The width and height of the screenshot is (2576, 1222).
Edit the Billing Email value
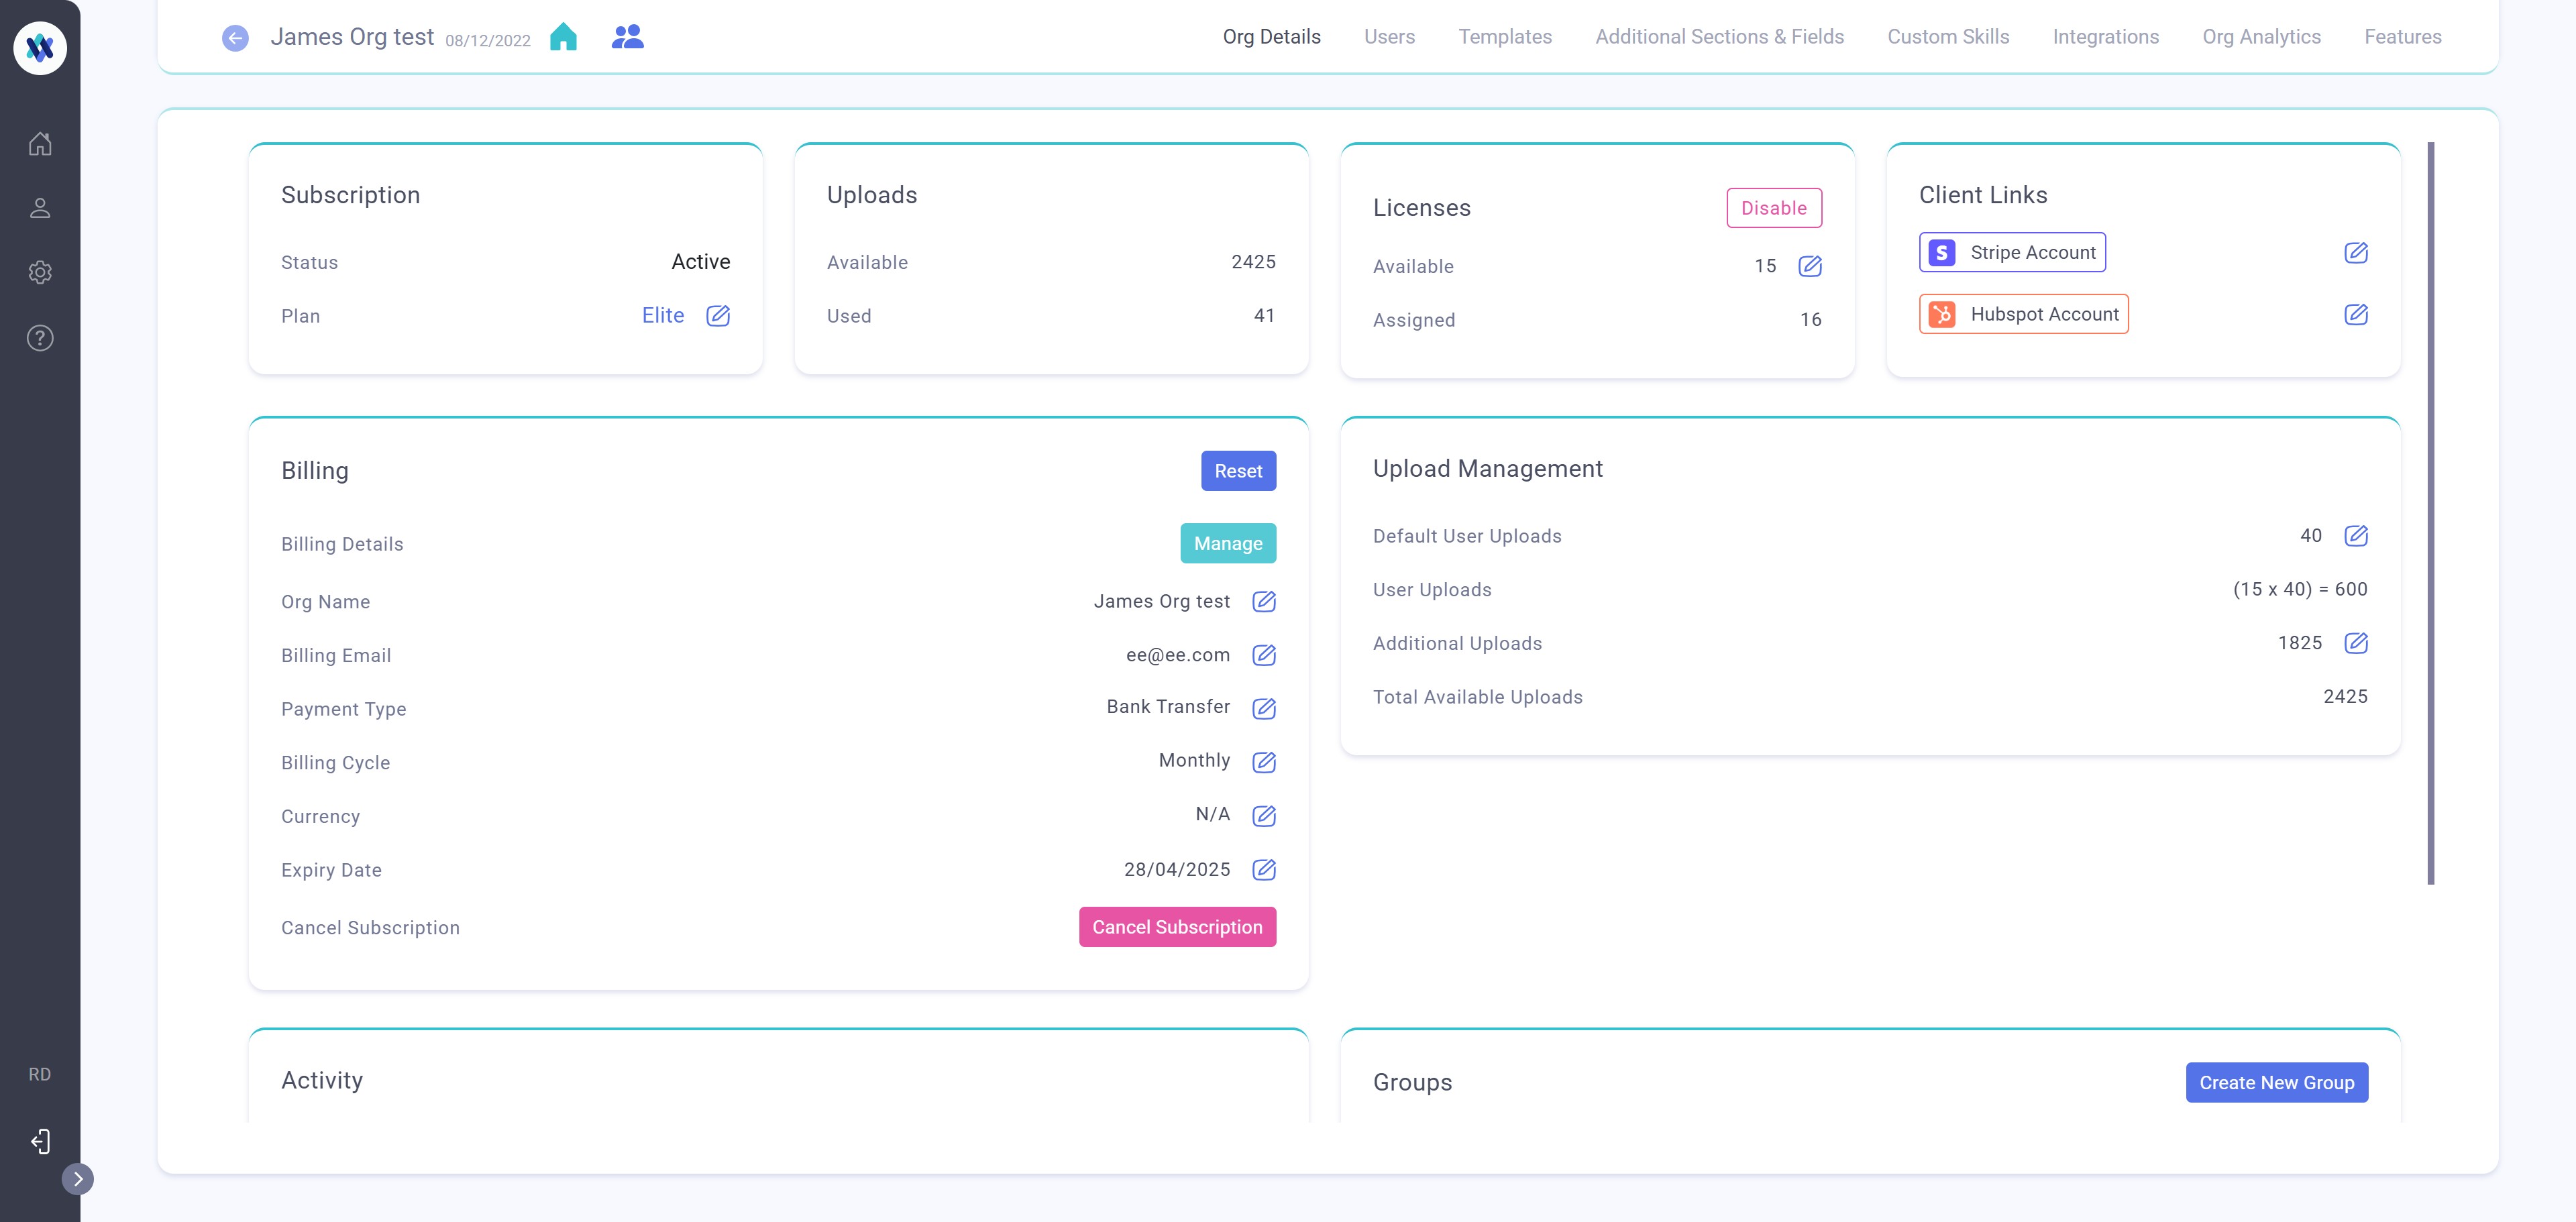1264,655
